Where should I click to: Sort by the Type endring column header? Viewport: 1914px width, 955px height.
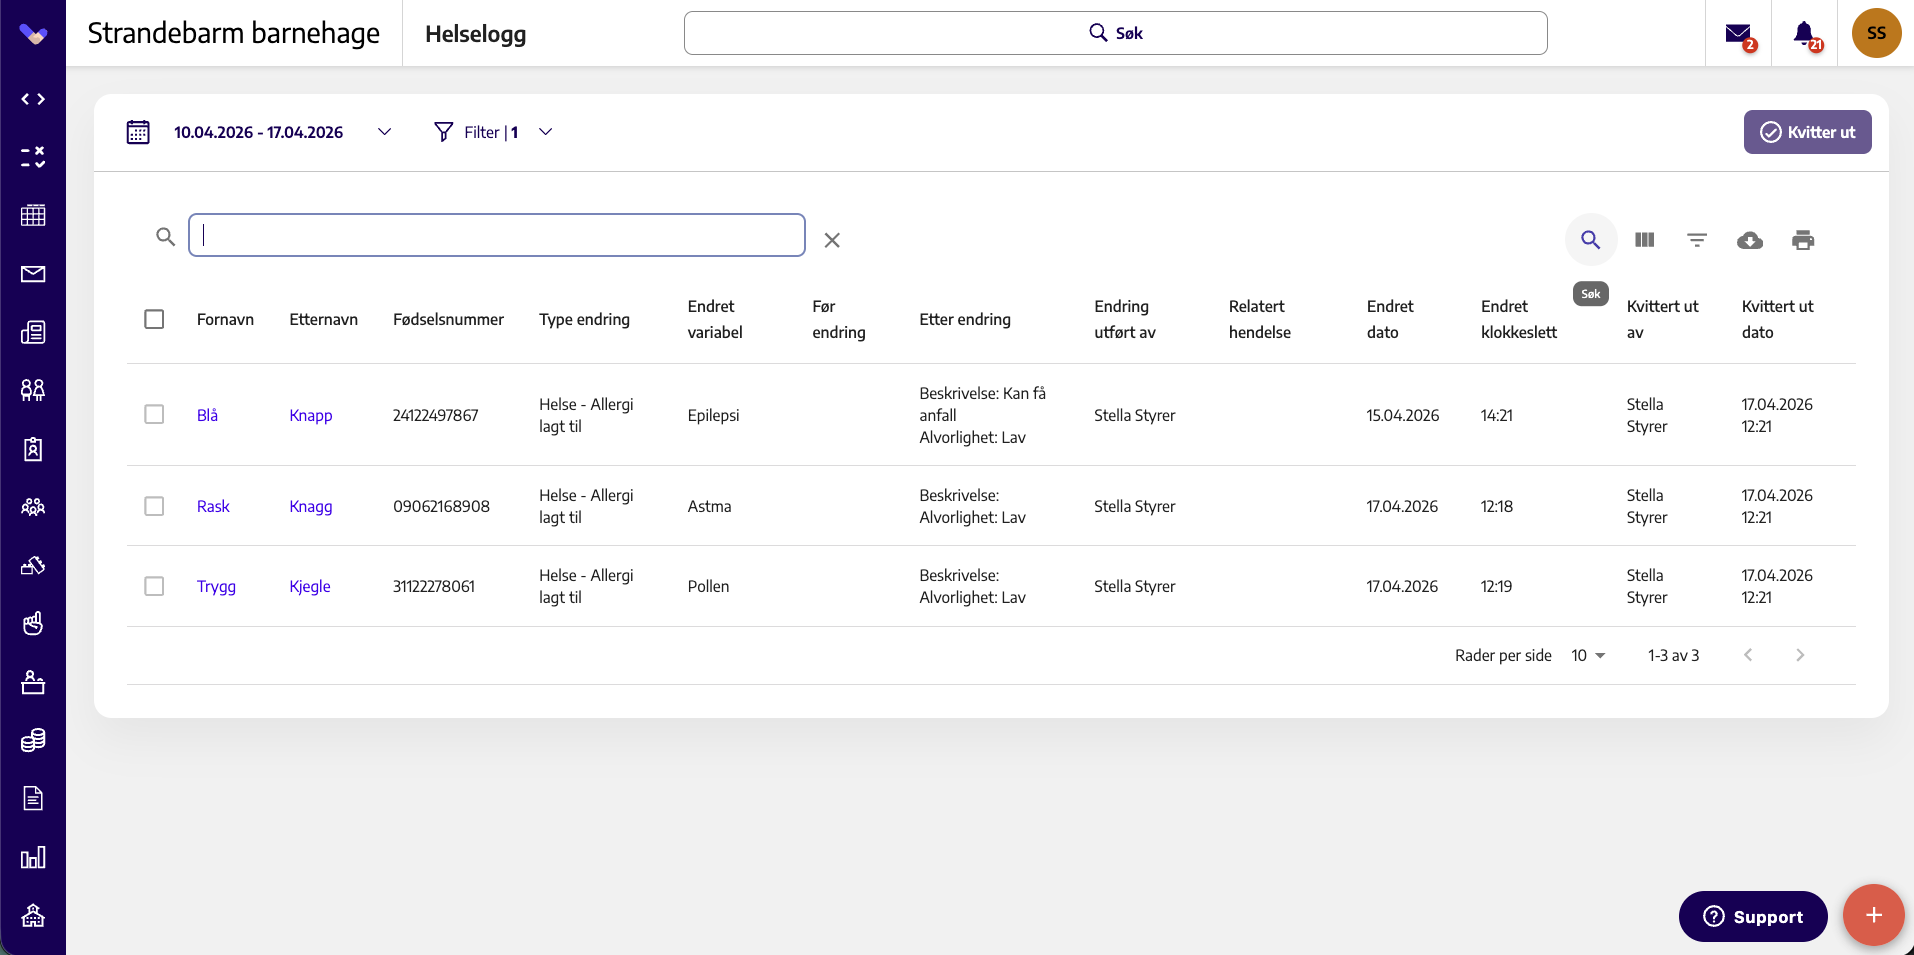(x=584, y=319)
